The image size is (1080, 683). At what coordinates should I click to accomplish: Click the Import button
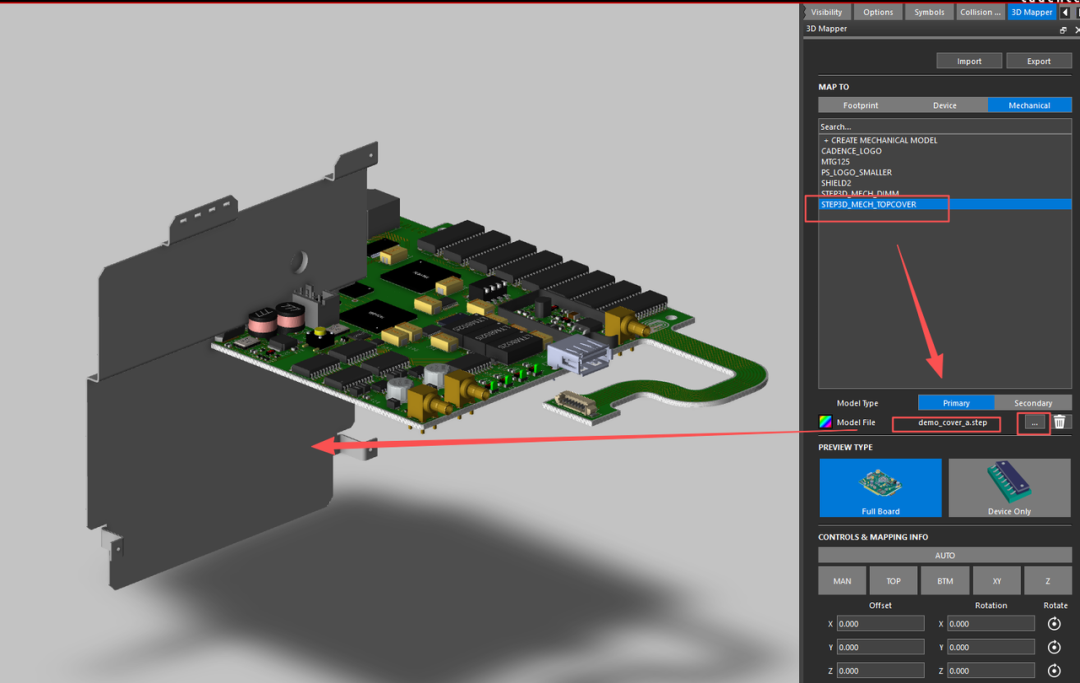click(x=969, y=61)
